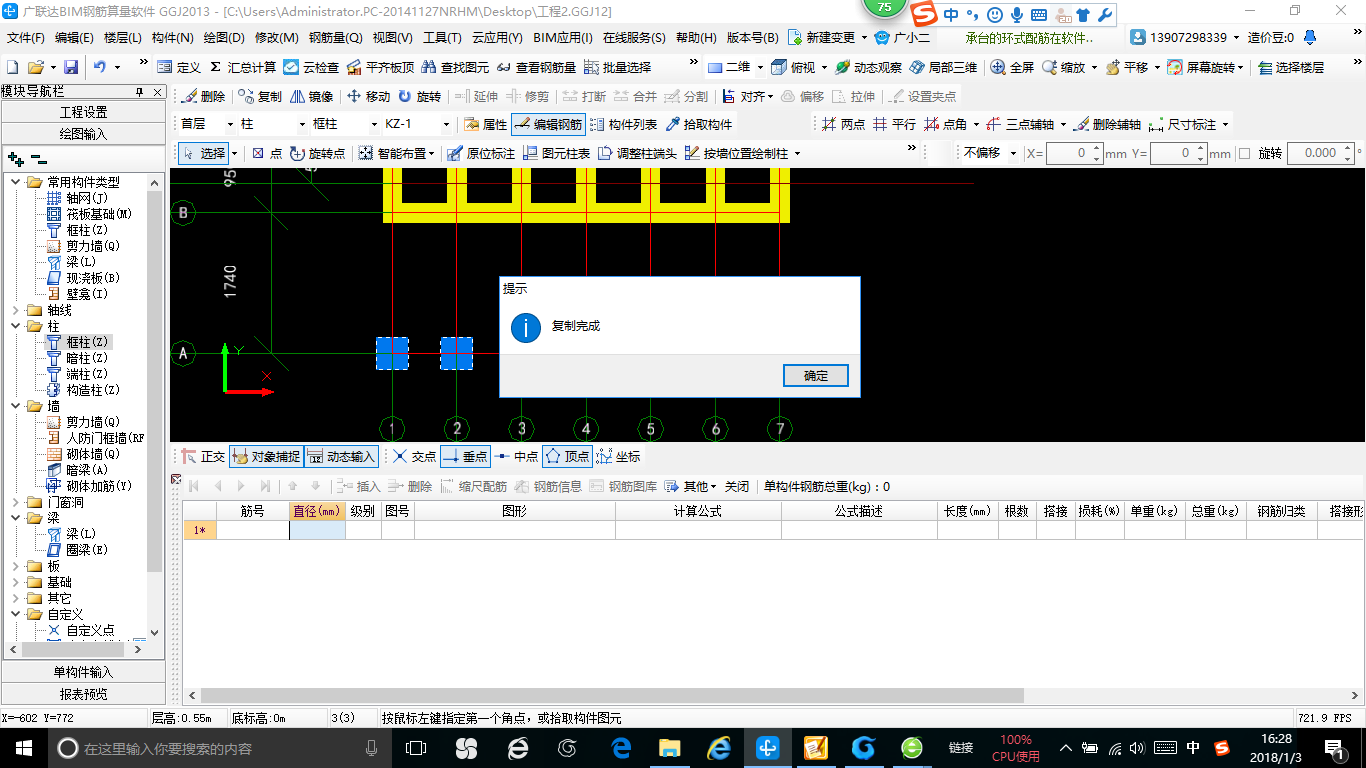Toggle 中点 snap
This screenshot has width=1366, height=768.
pos(516,456)
